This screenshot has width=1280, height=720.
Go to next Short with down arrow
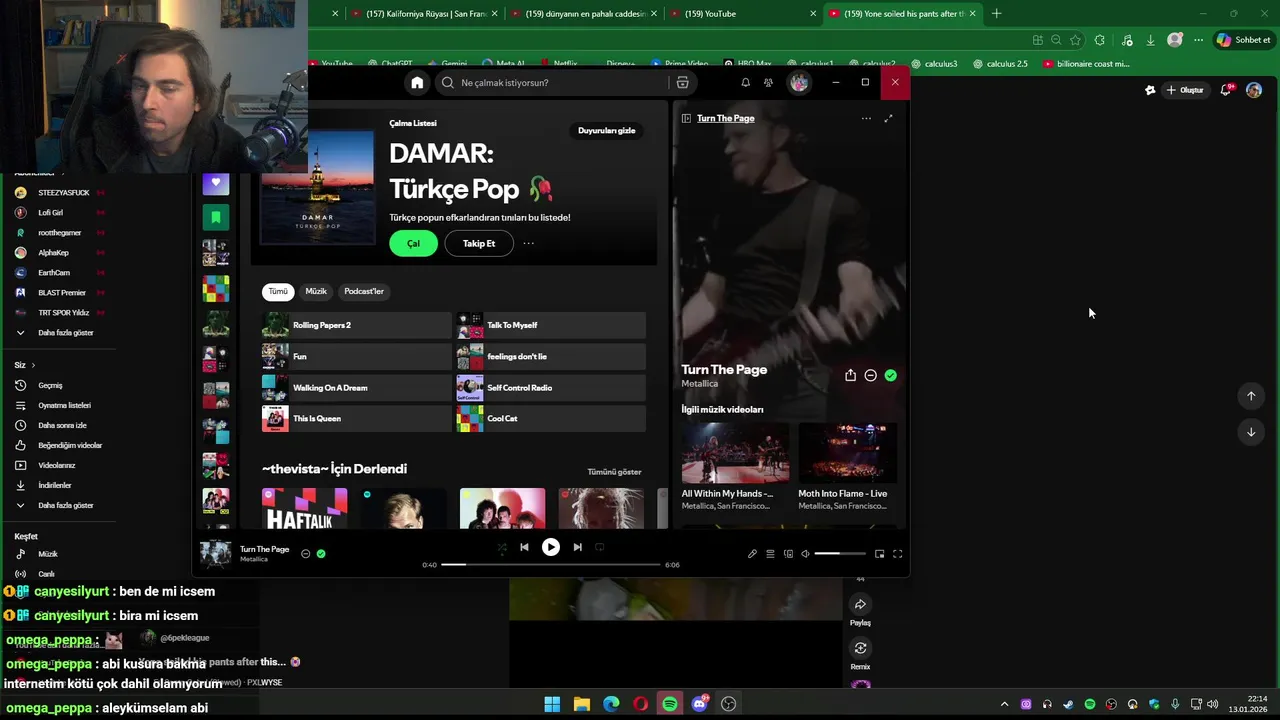tap(1250, 432)
